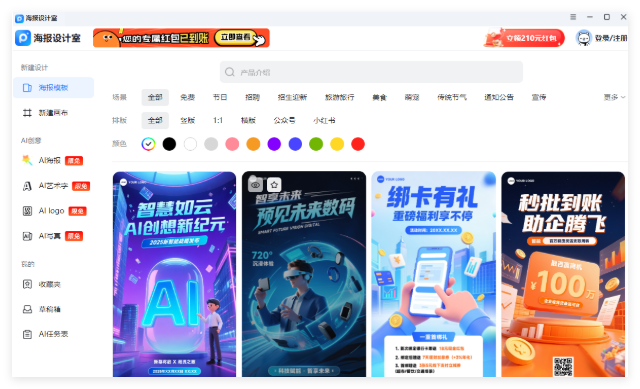The height and width of the screenshot is (389, 640).
Task: Pick the white color swatch
Action: coord(190,144)
